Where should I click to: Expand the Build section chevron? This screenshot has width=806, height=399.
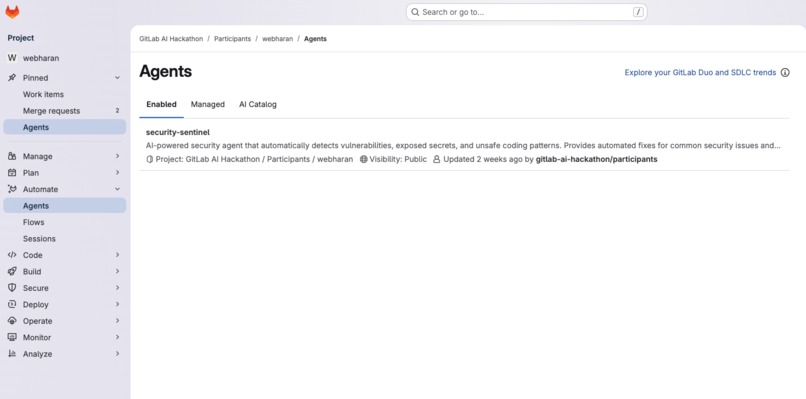tap(117, 271)
